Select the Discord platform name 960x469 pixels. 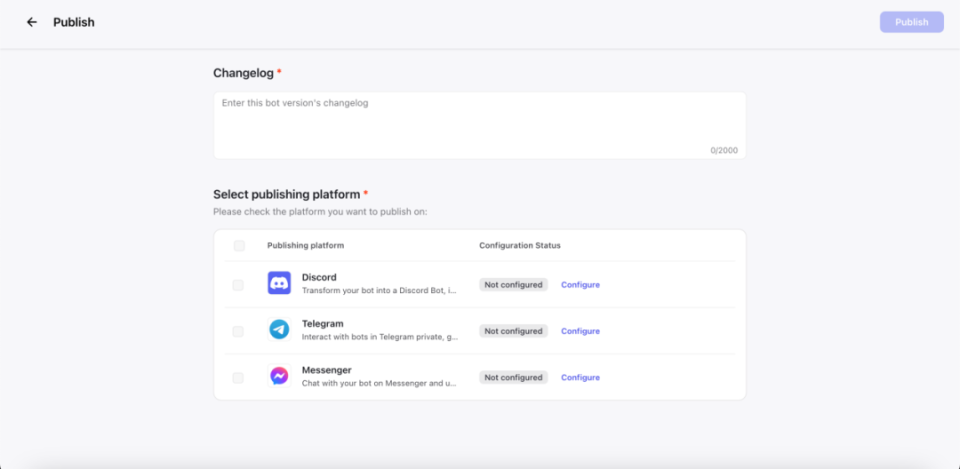[x=319, y=277]
